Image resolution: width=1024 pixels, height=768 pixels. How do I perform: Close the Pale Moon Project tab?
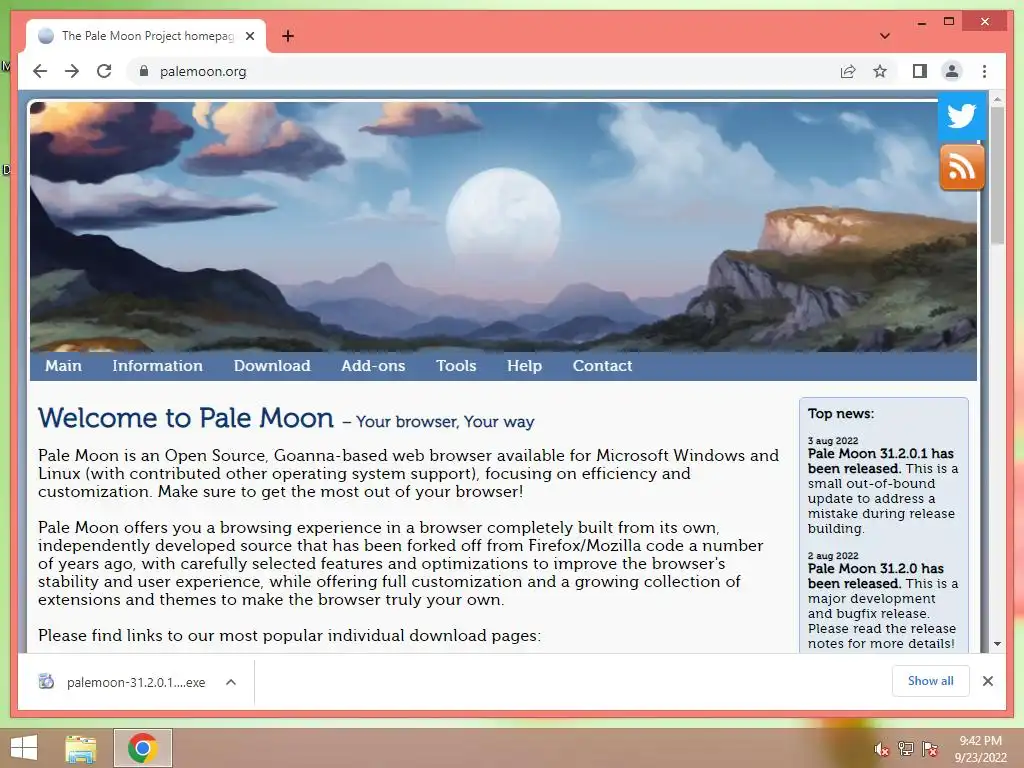click(x=249, y=36)
